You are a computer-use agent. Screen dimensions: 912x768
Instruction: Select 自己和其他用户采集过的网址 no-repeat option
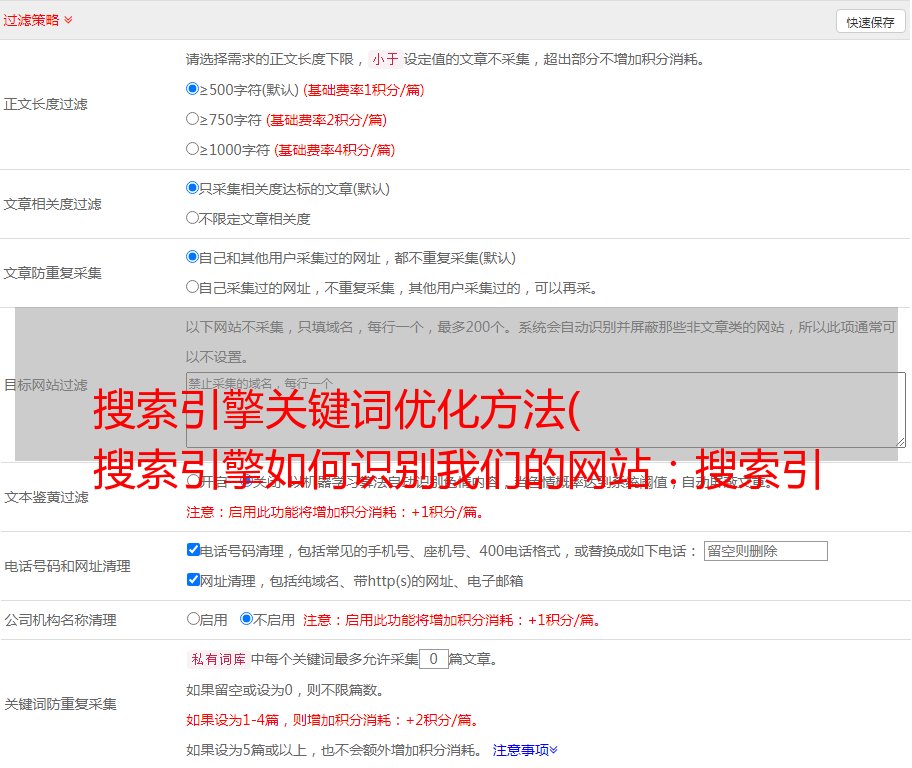tap(193, 257)
